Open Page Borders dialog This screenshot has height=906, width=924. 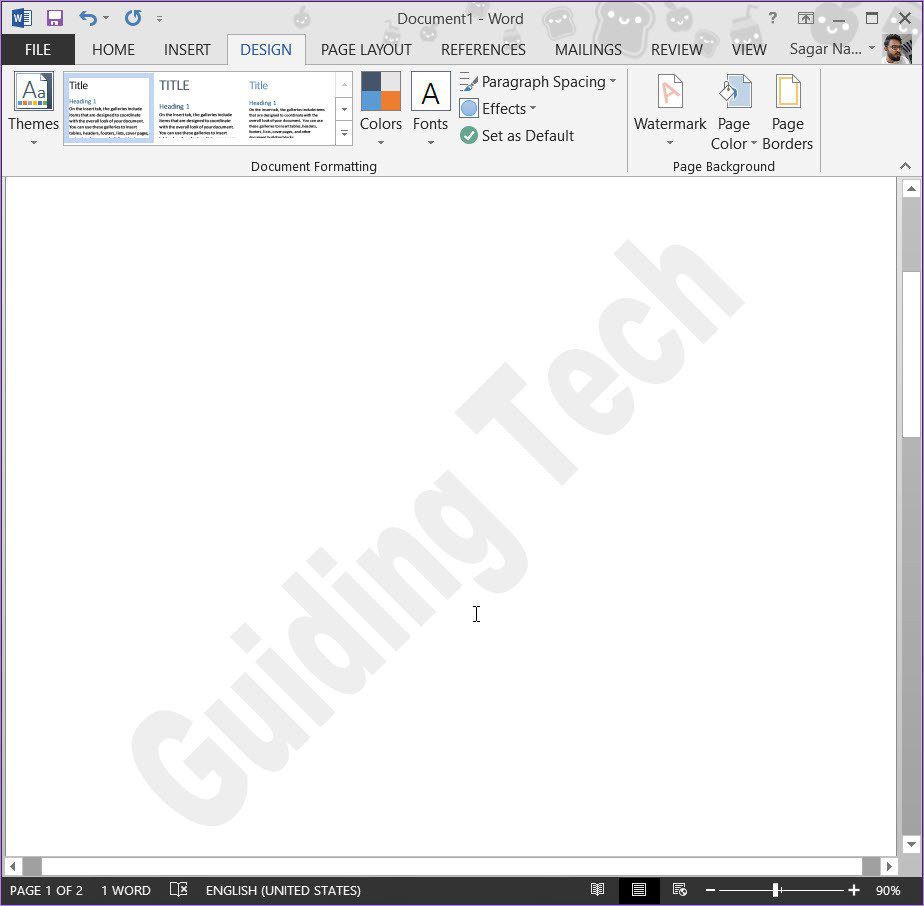(787, 111)
